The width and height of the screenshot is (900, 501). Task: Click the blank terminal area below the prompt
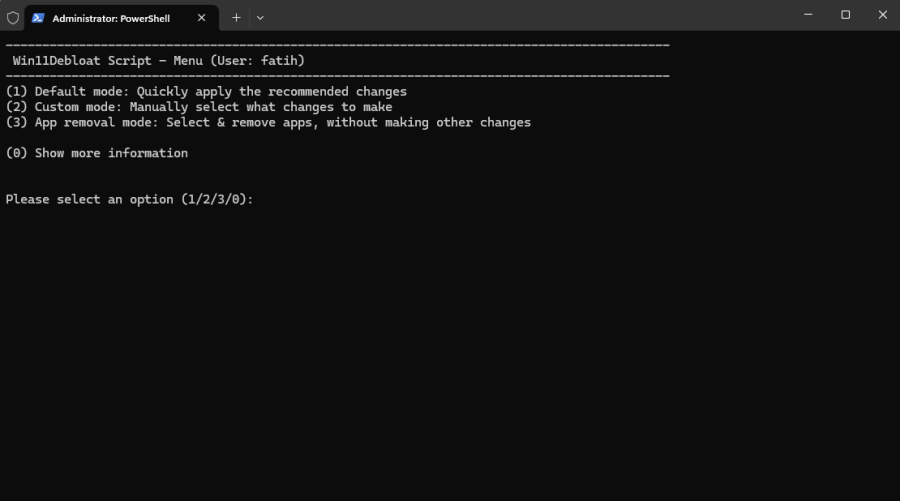[x=450, y=350]
